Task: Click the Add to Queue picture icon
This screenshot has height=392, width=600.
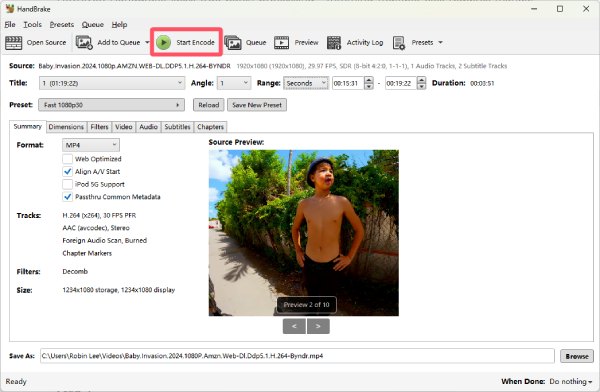Action: [84, 42]
